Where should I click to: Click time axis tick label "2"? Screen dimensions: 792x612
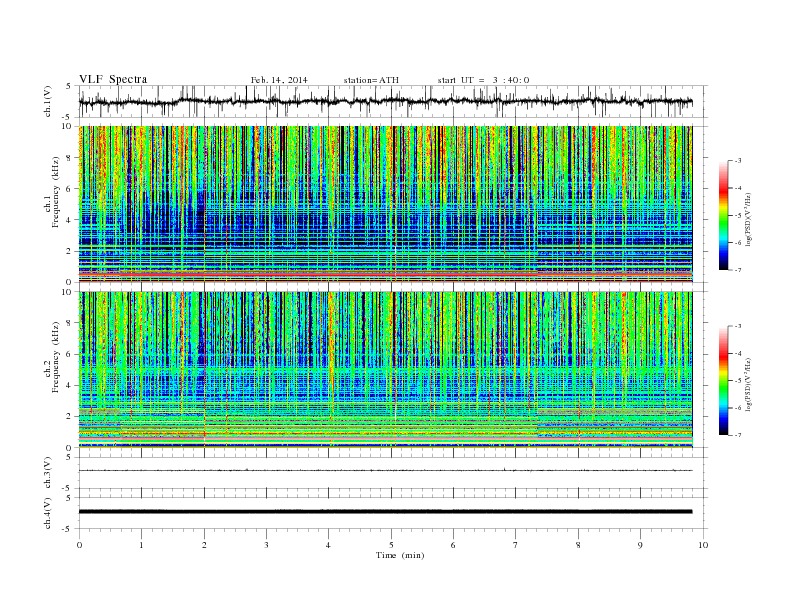pos(204,545)
